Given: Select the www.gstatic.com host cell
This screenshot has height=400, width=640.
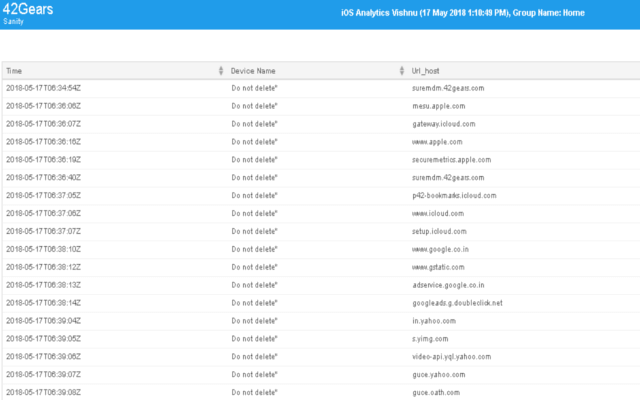Looking at the screenshot, I should (x=438, y=267).
